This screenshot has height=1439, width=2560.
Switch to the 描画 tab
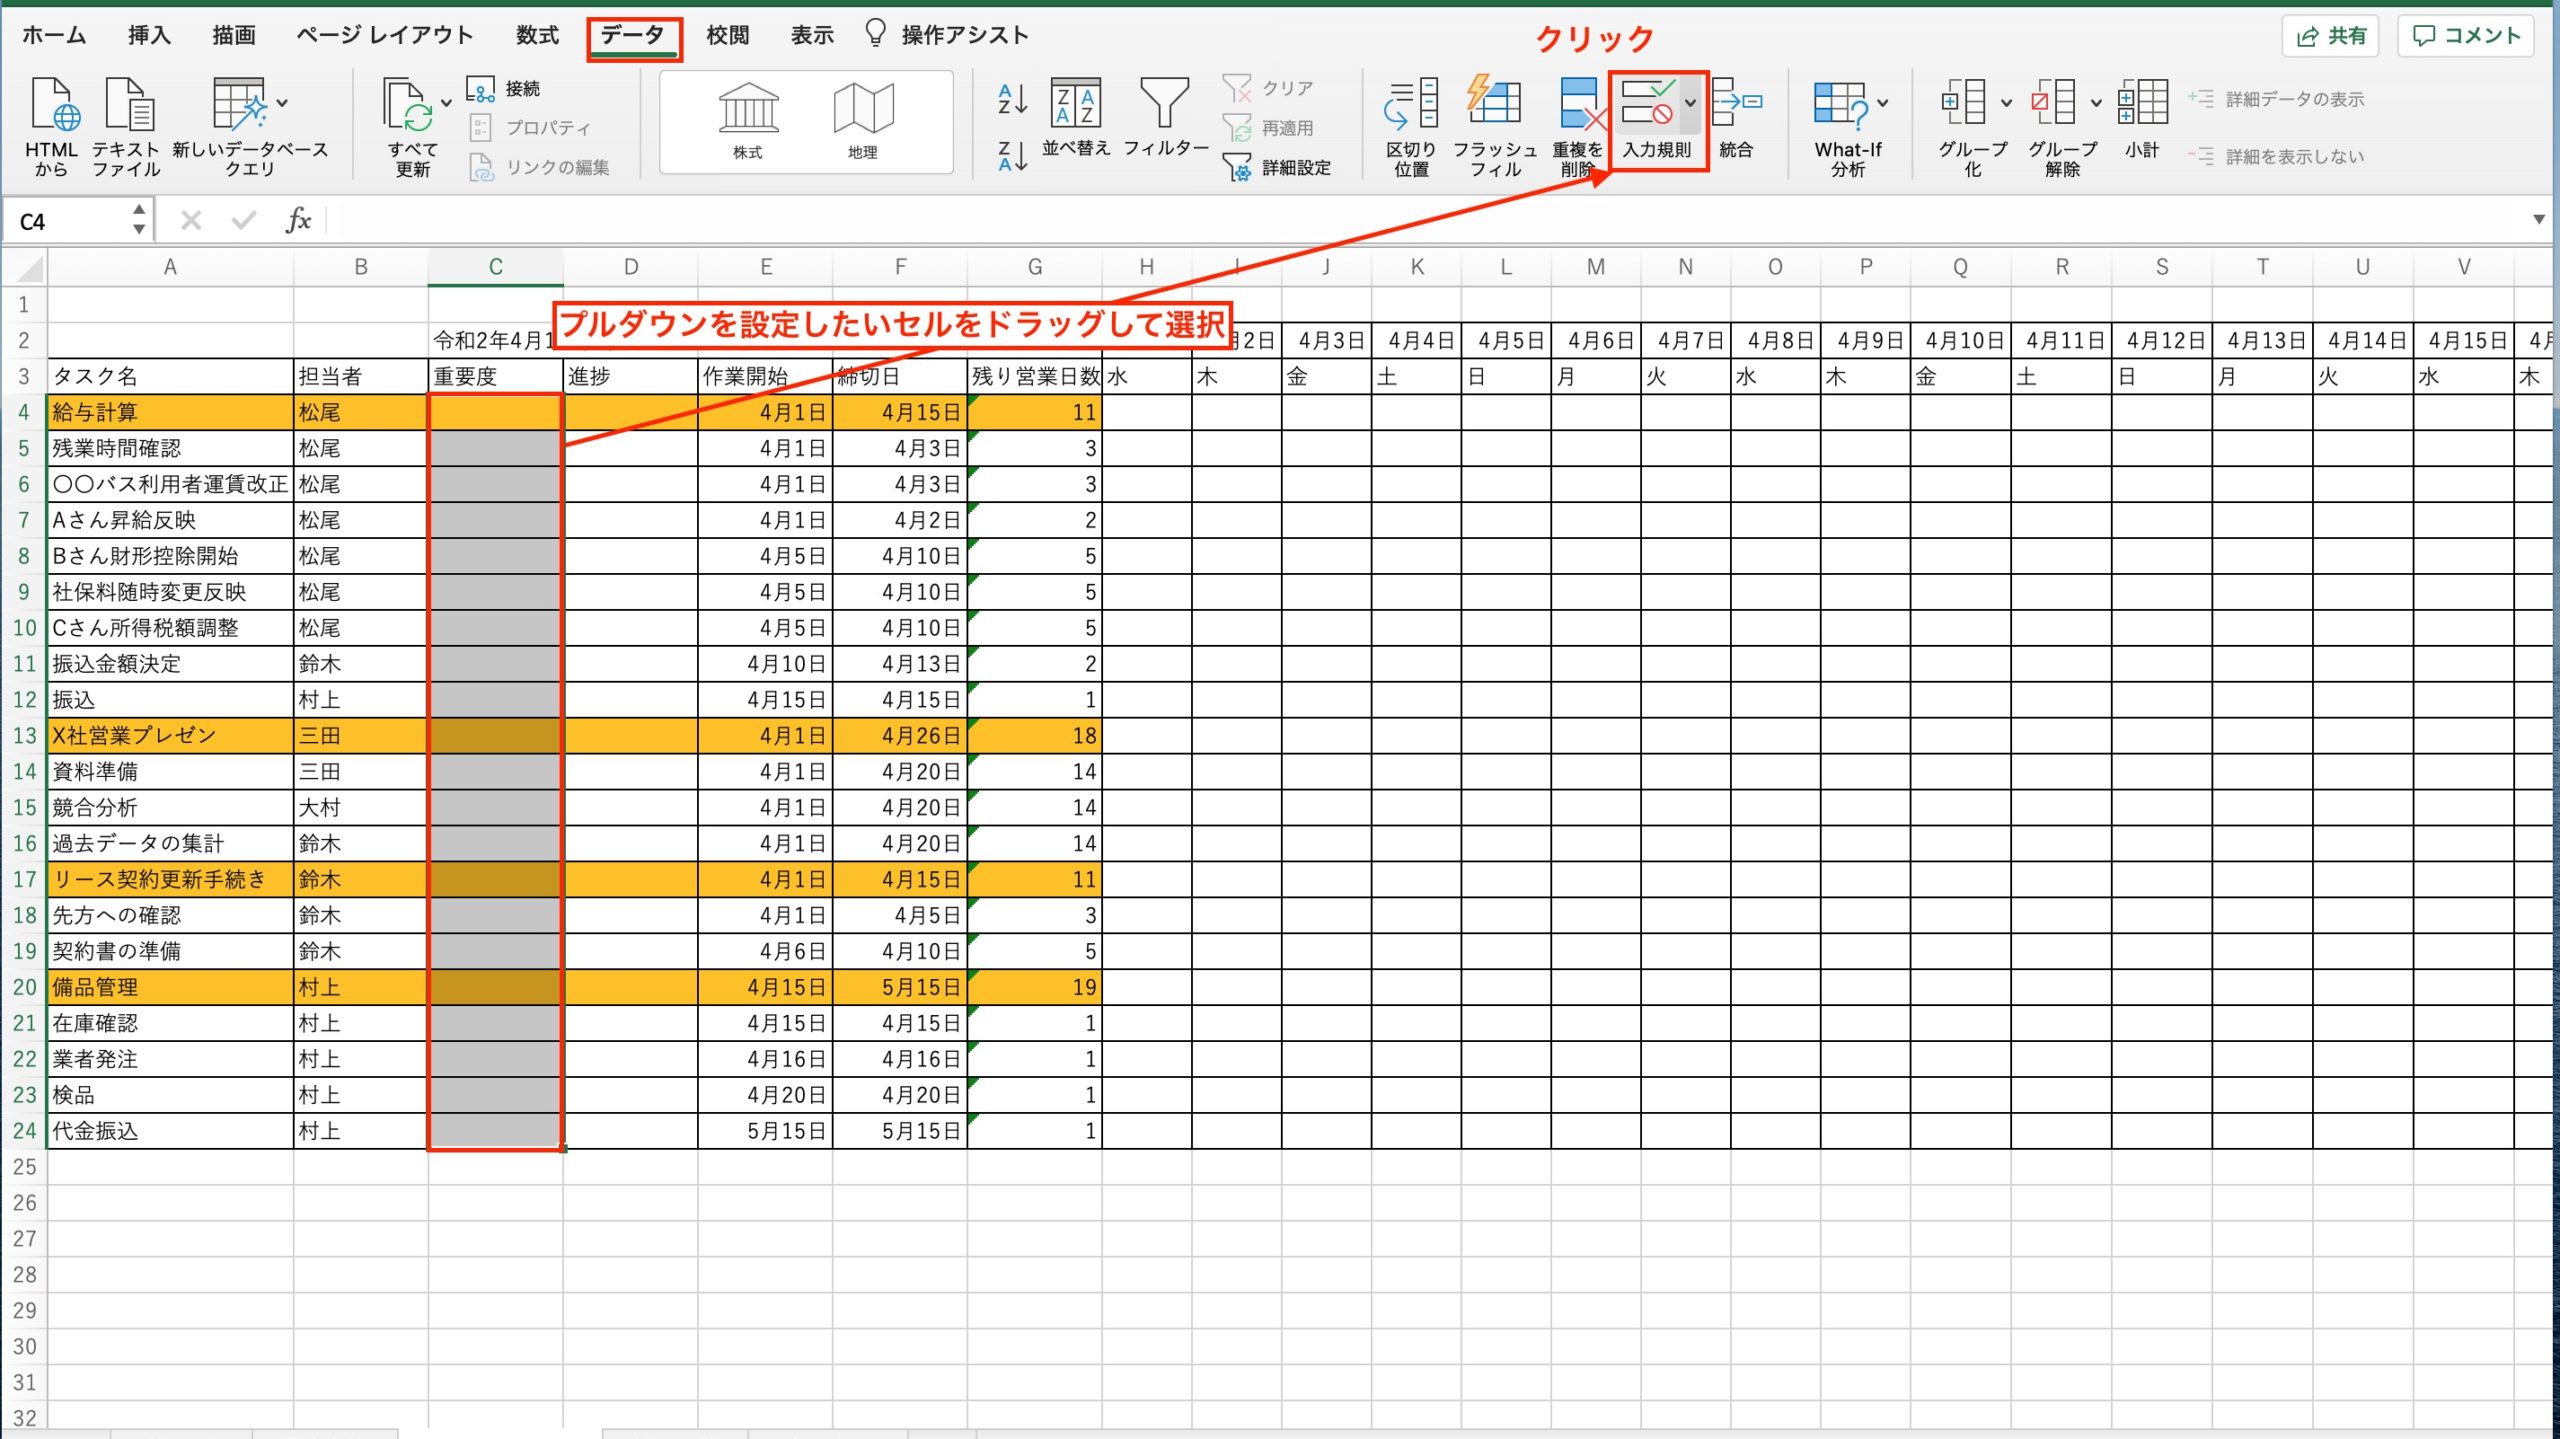pos(234,36)
